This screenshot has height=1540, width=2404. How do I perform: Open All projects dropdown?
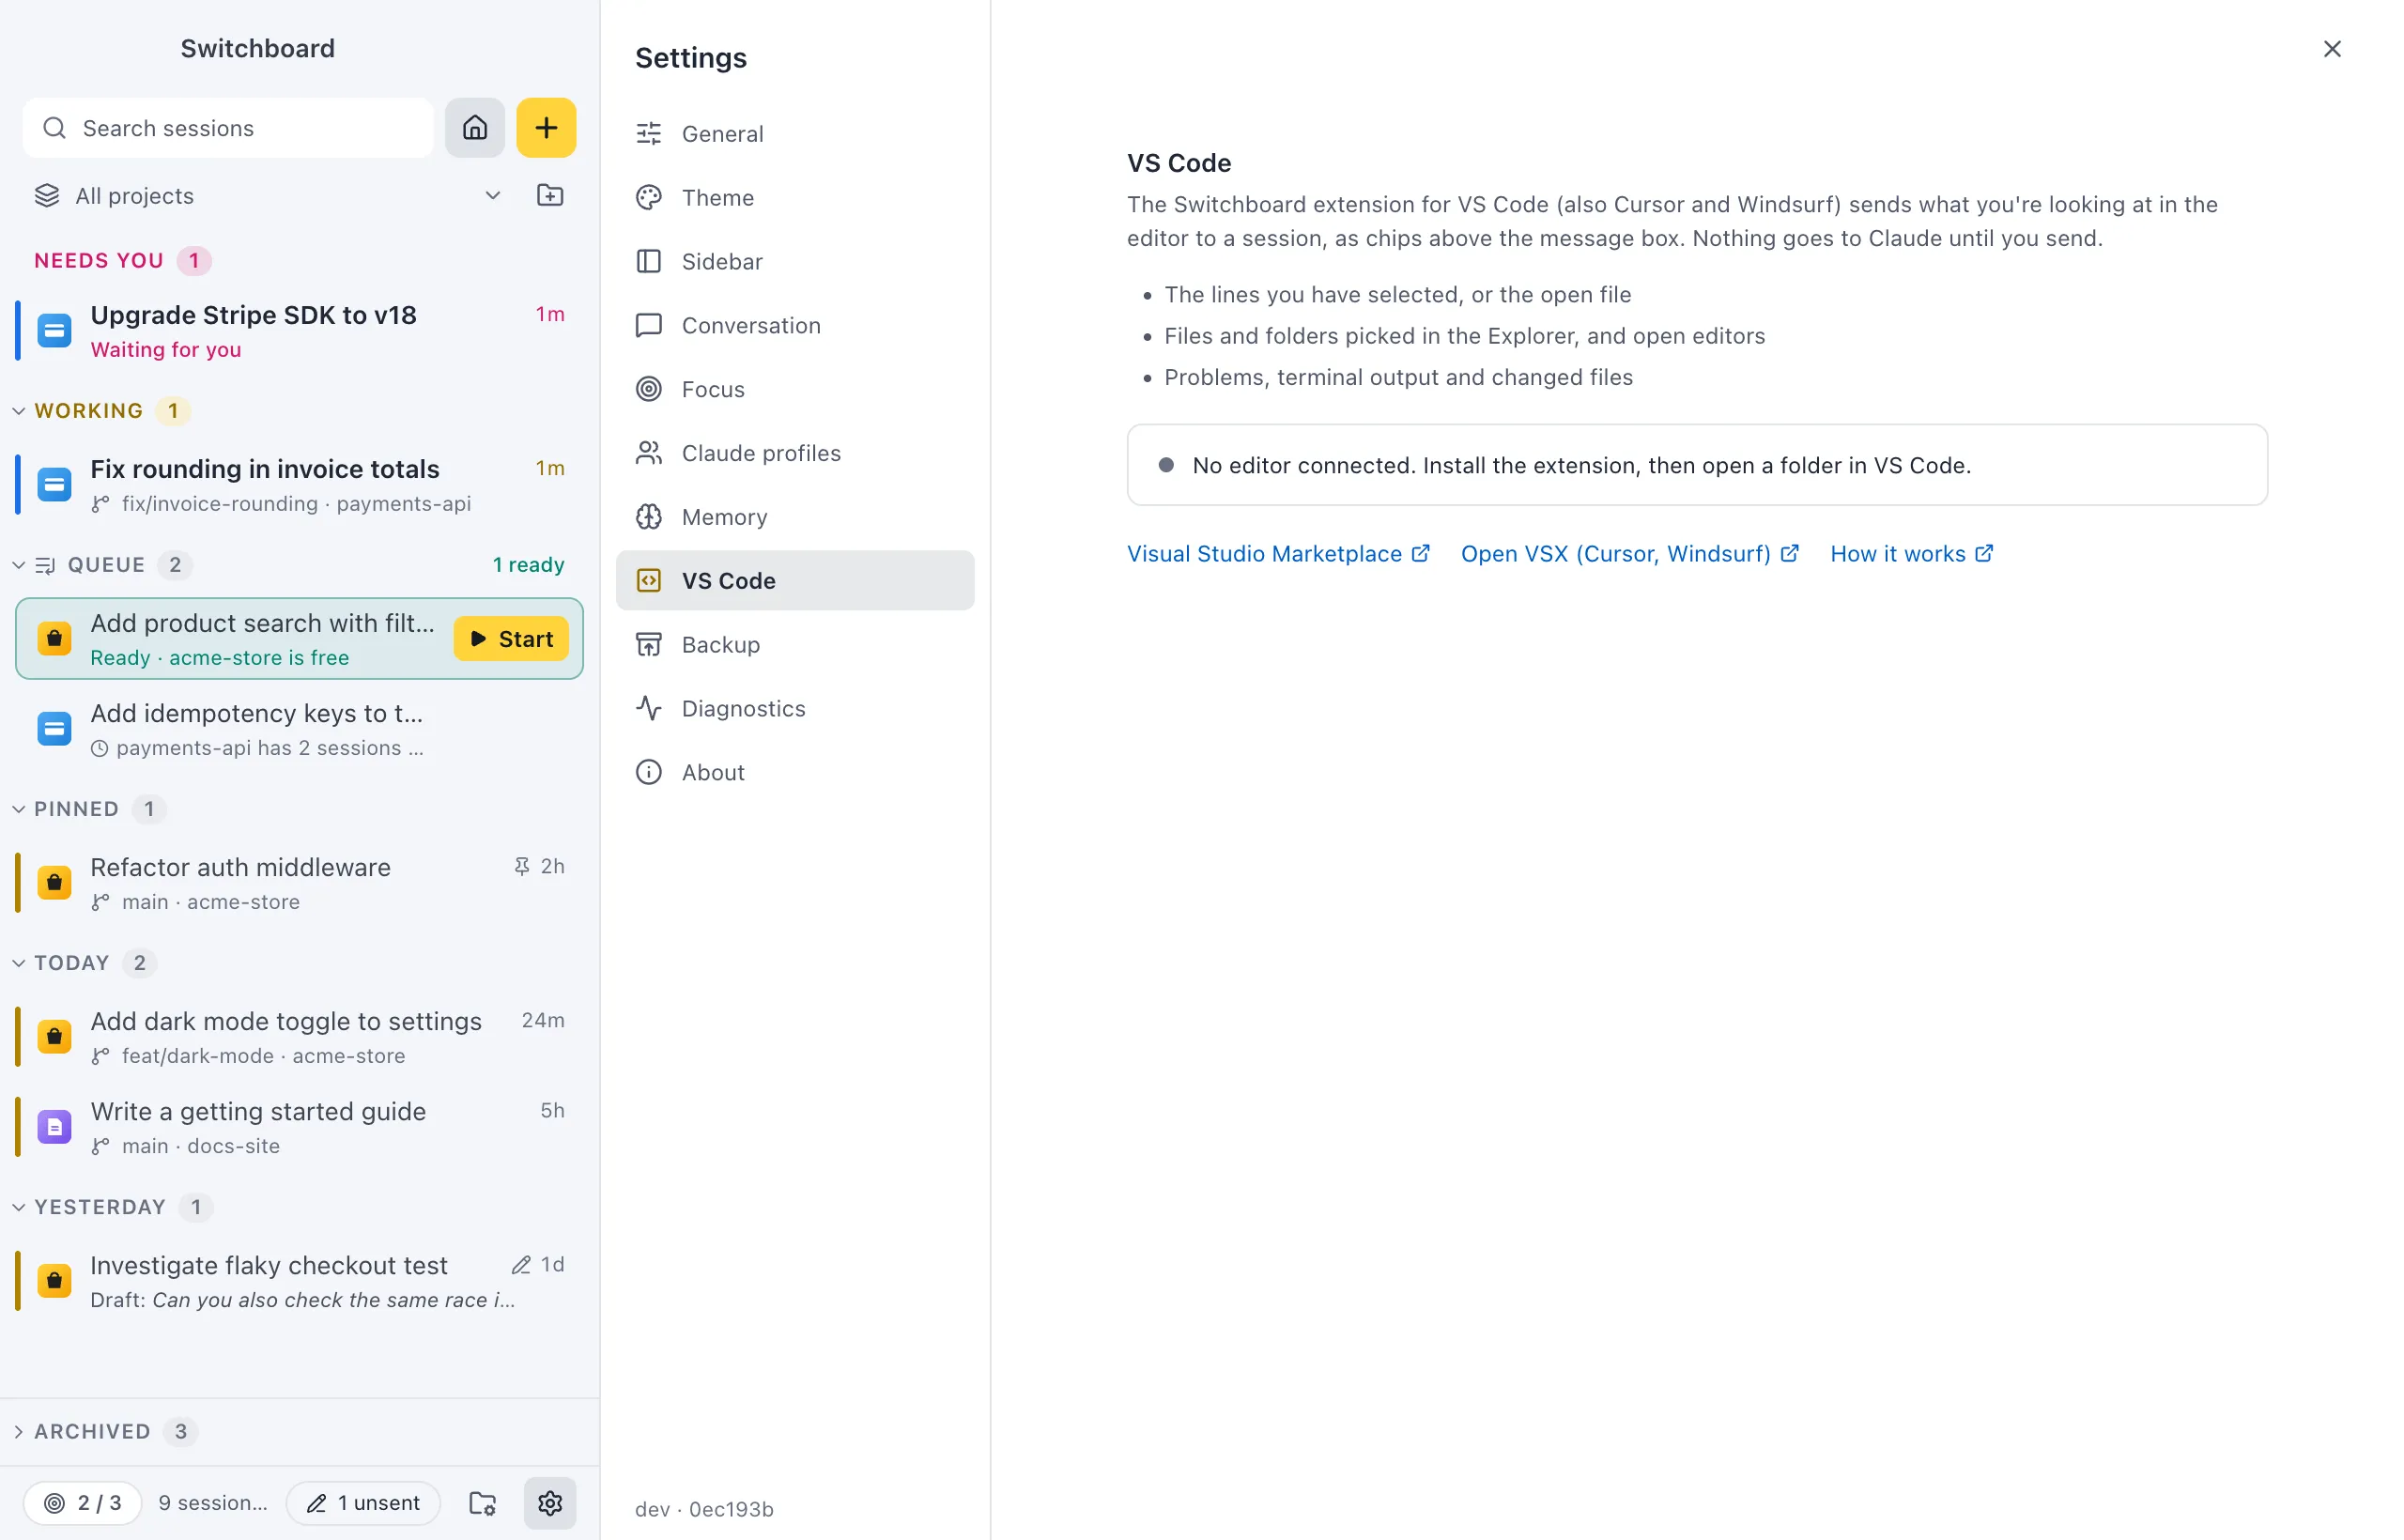pos(267,195)
